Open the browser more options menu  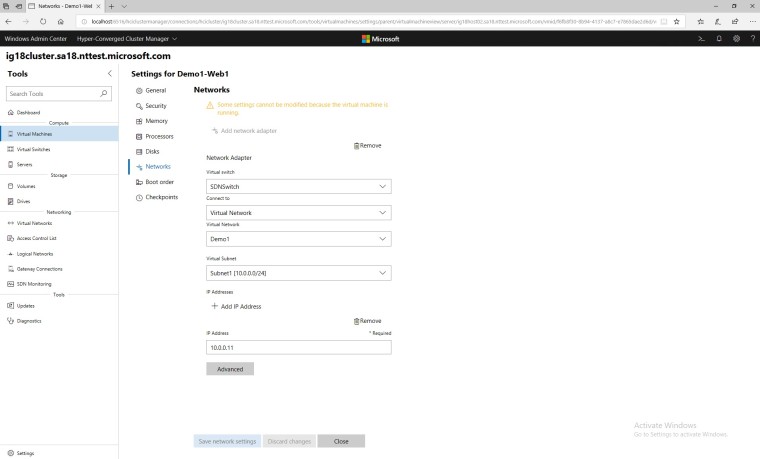click(752, 21)
